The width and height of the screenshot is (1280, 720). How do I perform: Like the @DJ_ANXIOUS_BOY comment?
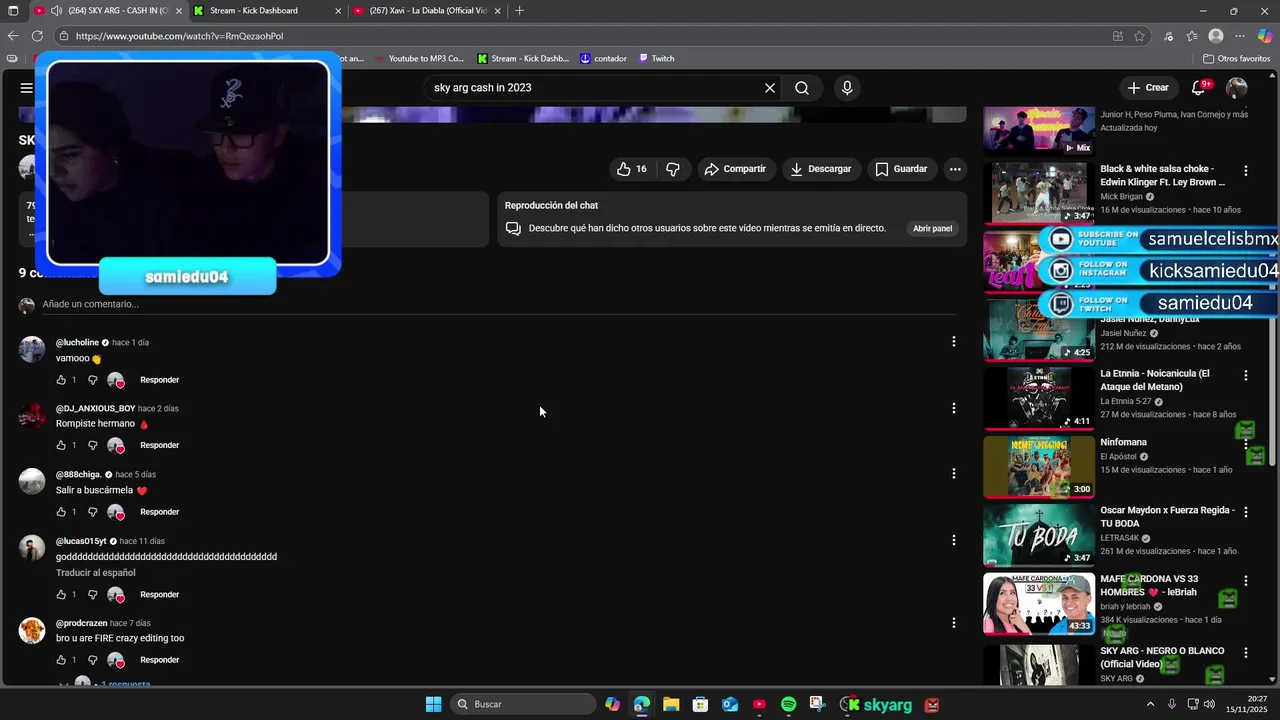coord(61,445)
